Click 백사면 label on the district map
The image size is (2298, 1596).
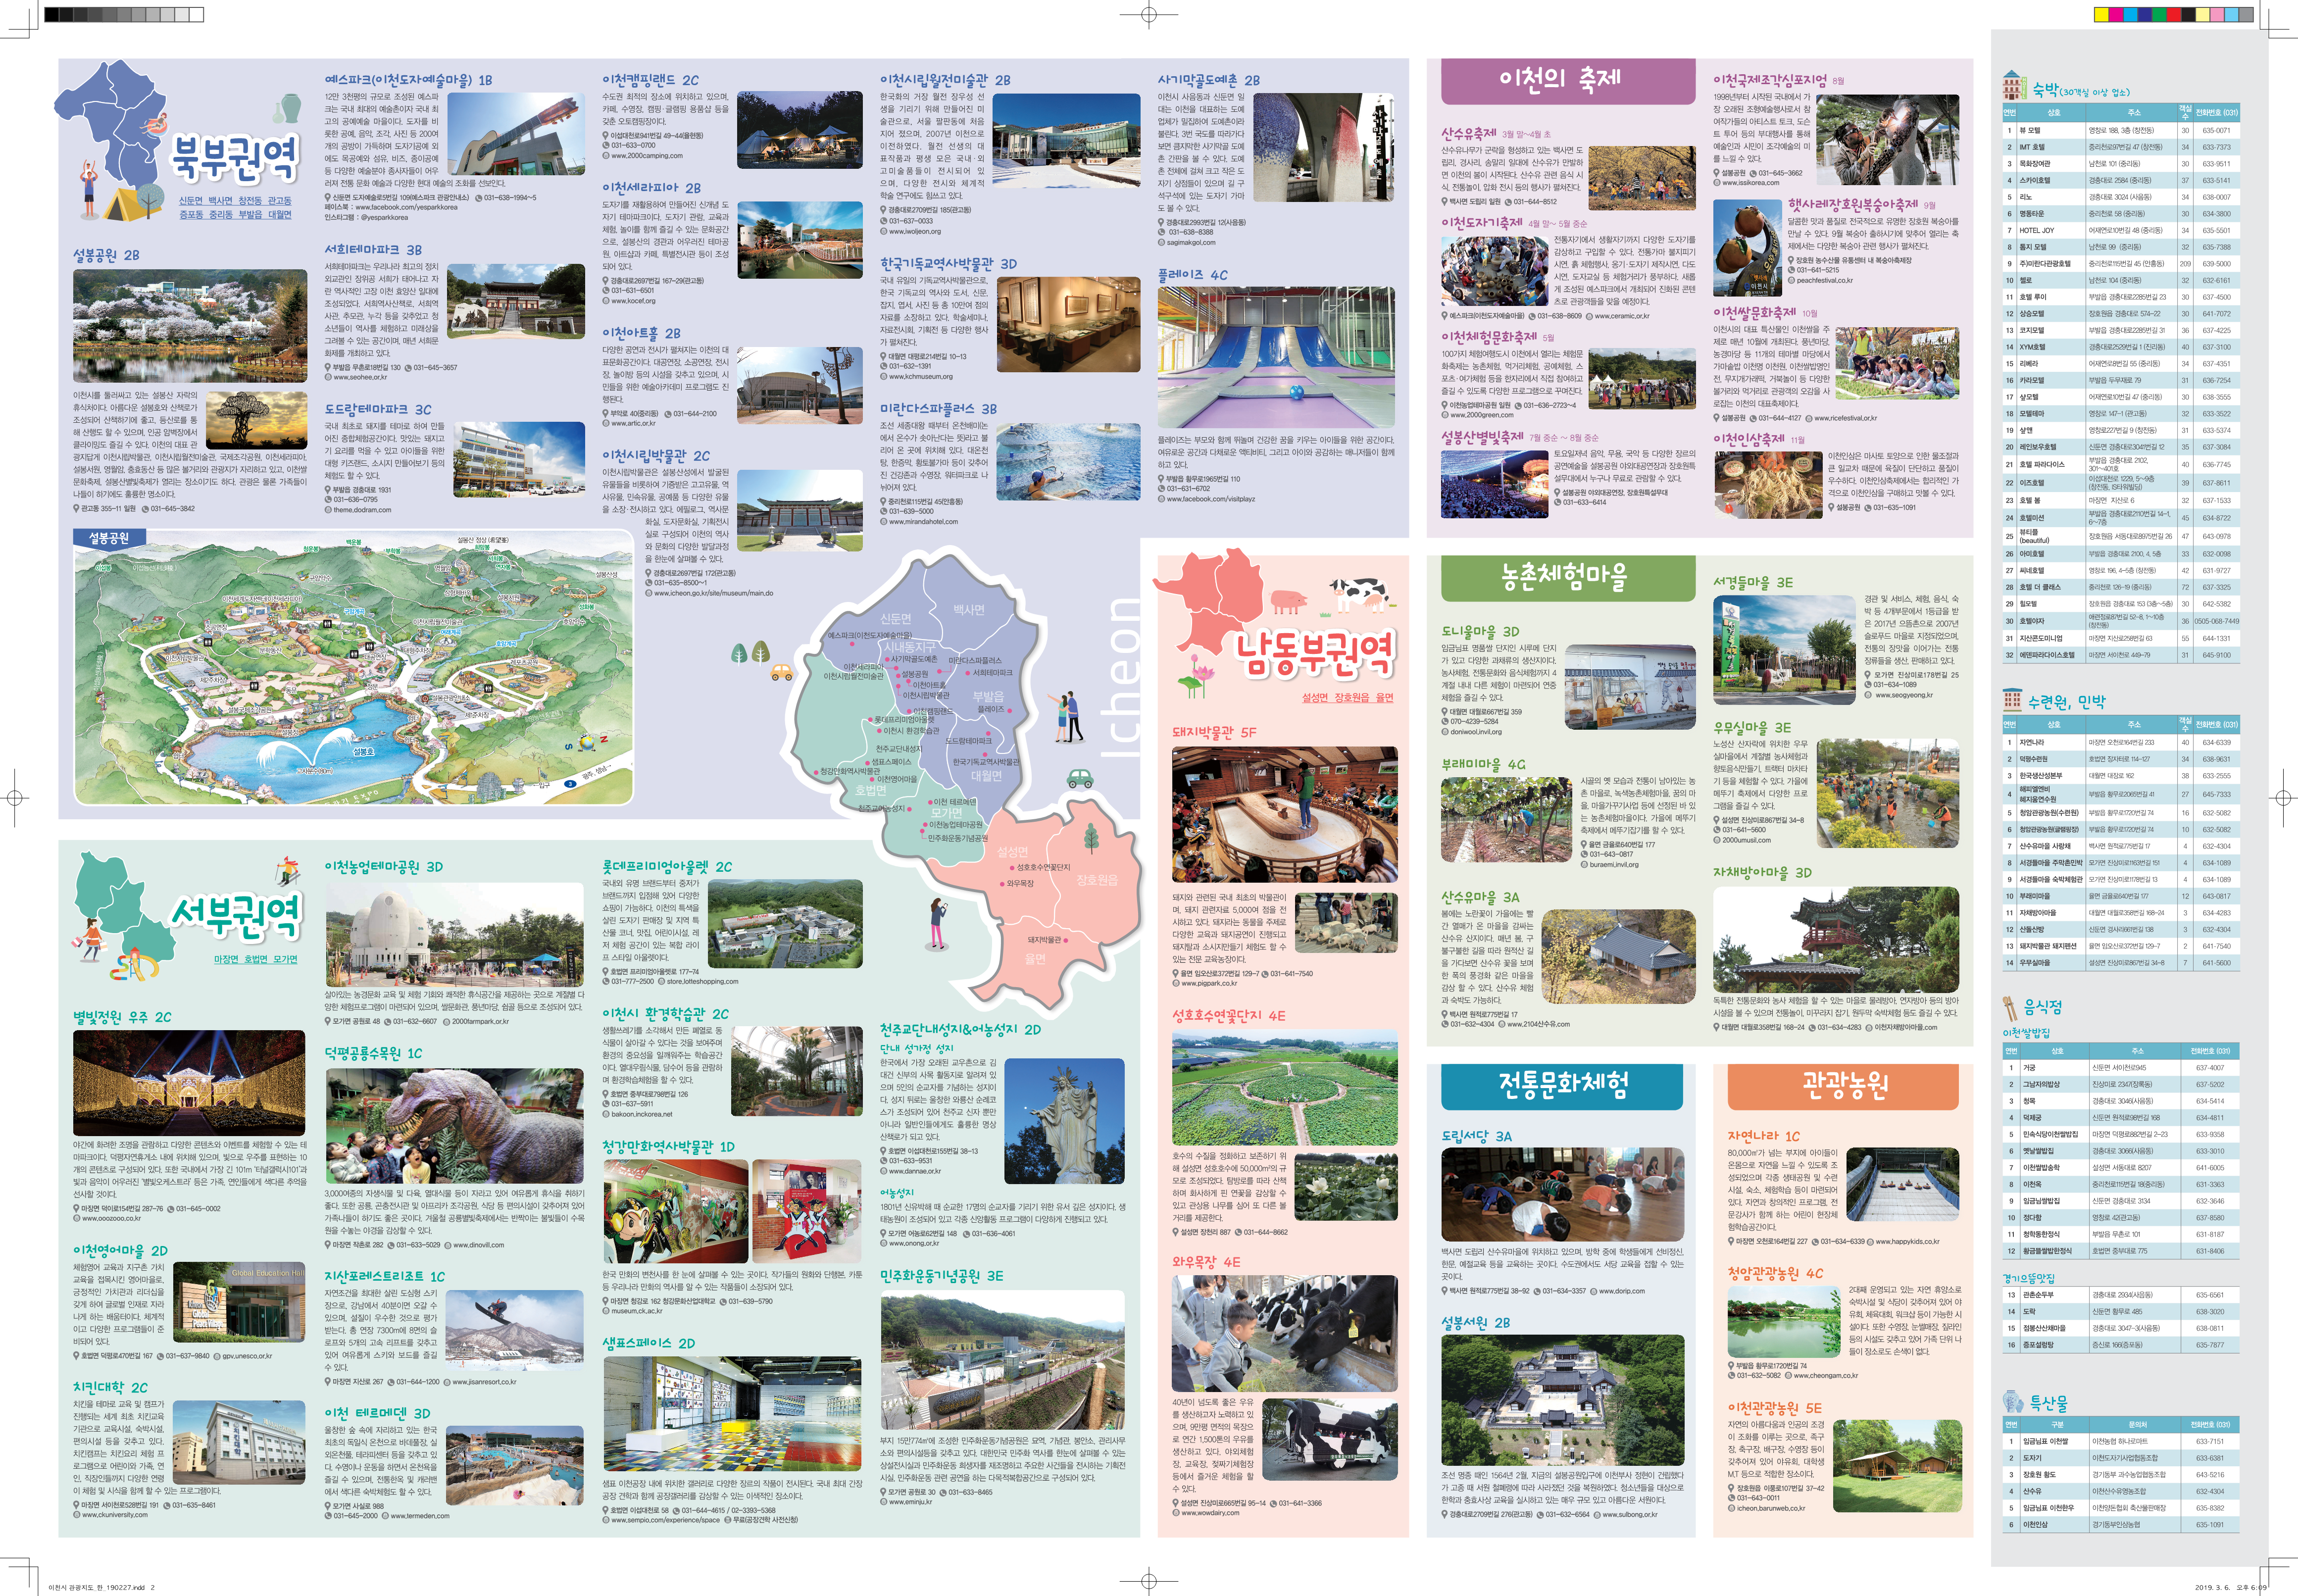click(x=968, y=609)
